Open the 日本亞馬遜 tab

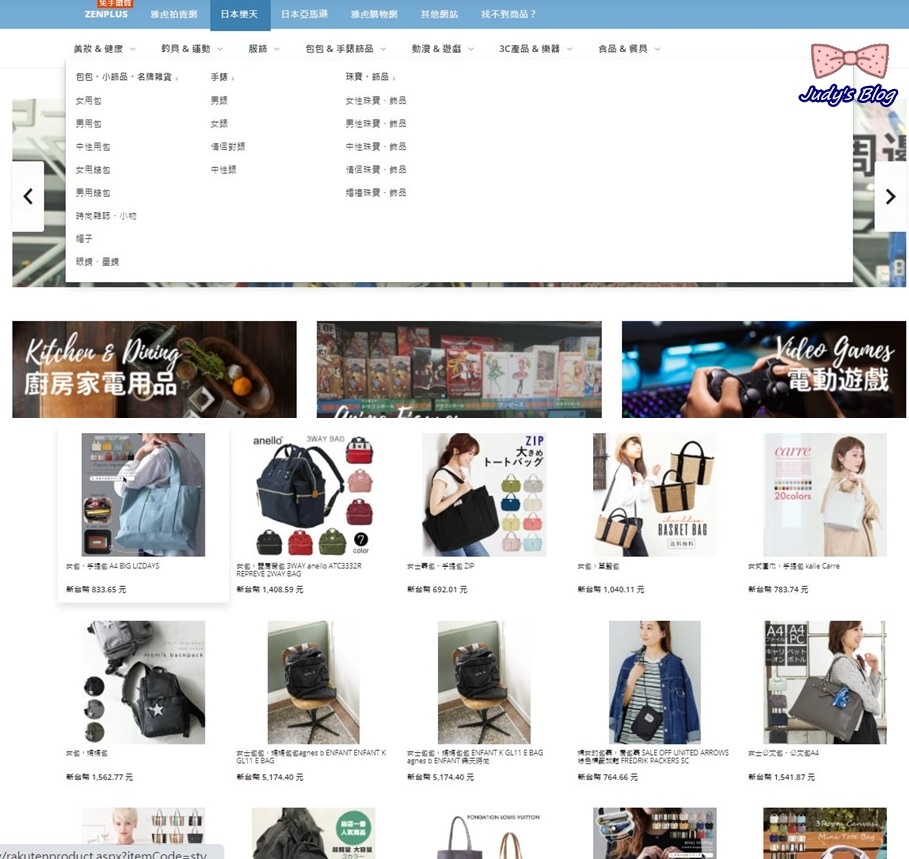coord(304,14)
